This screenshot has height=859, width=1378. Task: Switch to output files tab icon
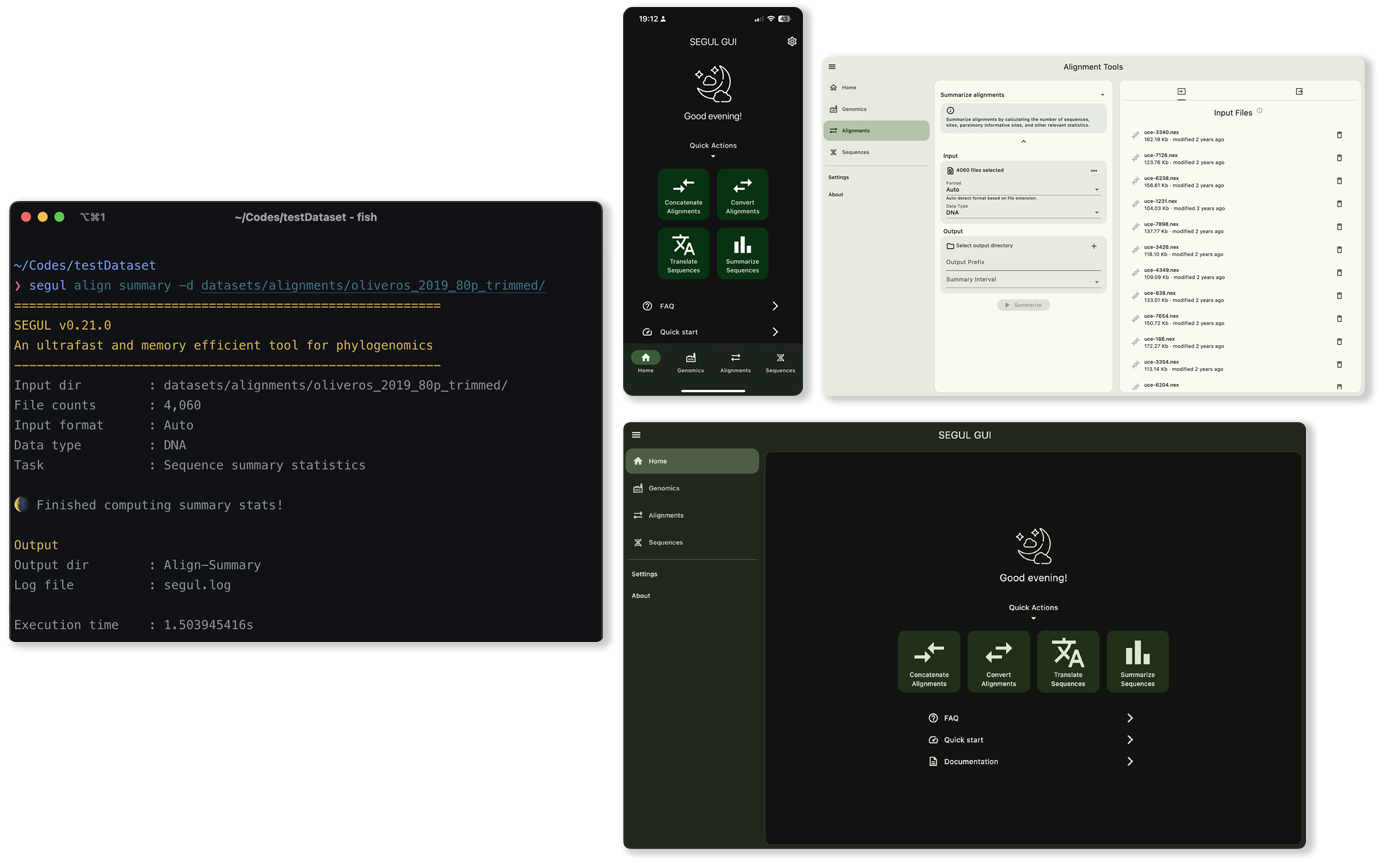[1299, 92]
